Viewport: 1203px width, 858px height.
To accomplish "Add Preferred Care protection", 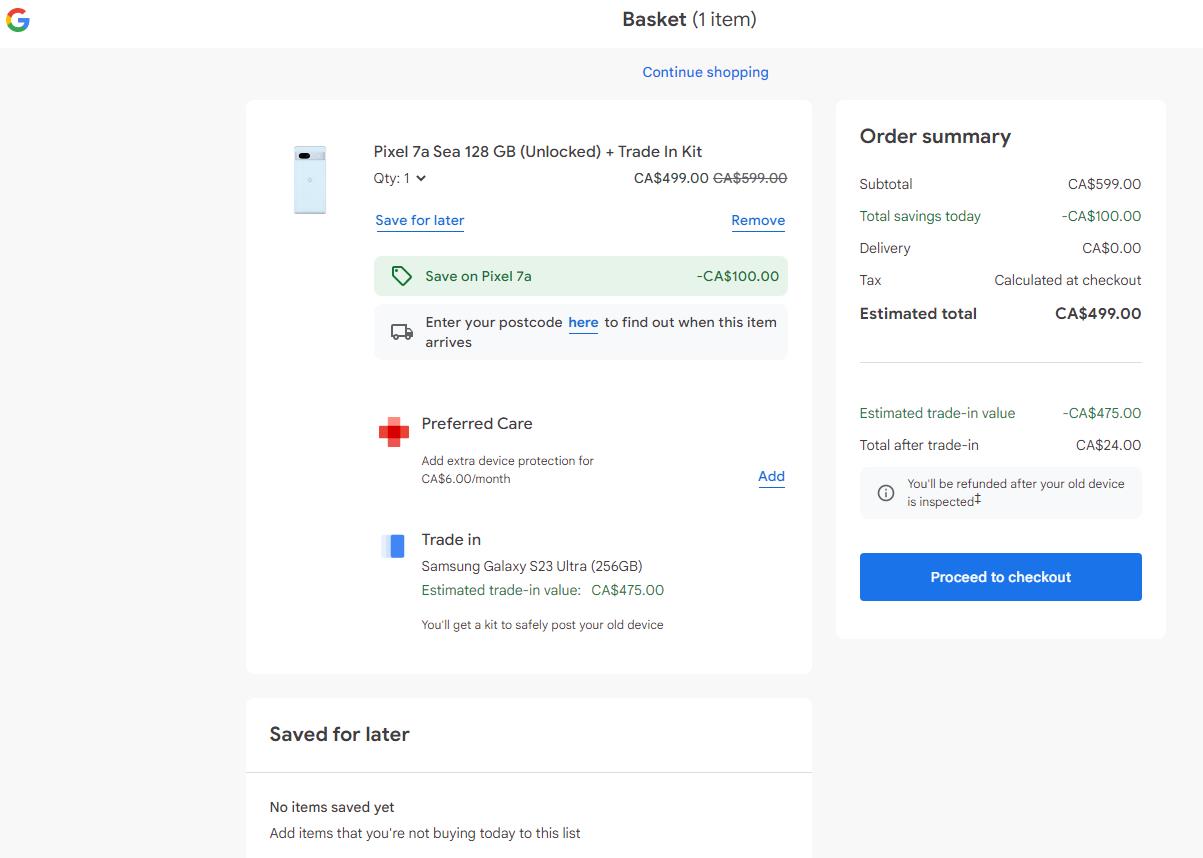I will [x=771, y=476].
